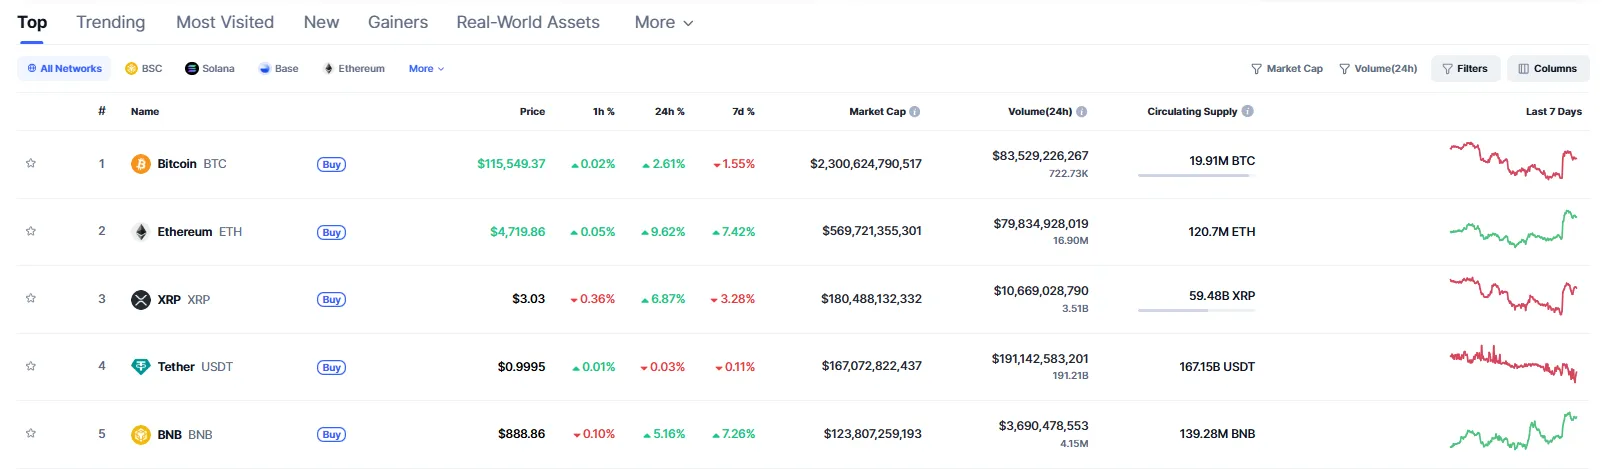Click Bitcoin price $115,549.37

point(511,164)
